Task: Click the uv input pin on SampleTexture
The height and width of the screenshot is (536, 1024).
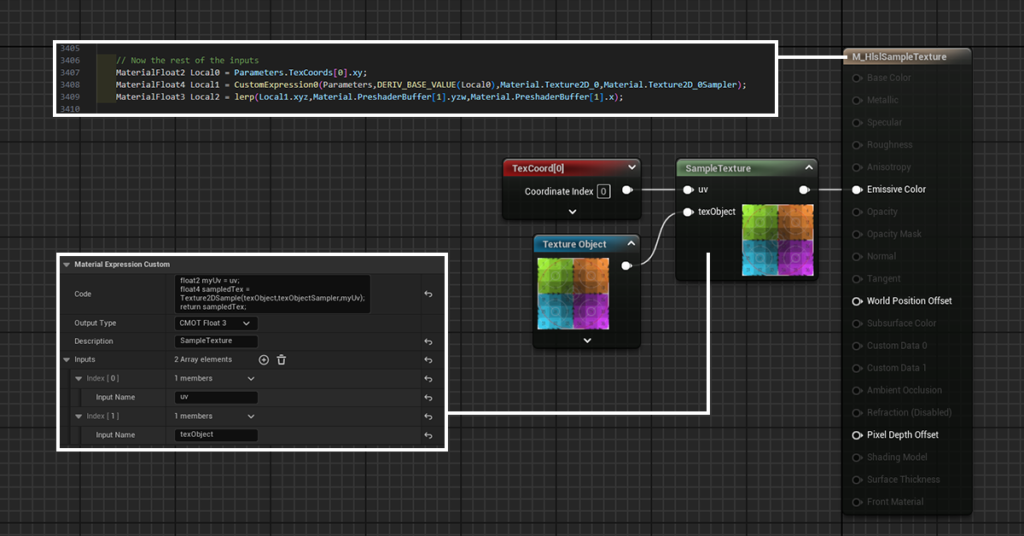Action: tap(688, 189)
